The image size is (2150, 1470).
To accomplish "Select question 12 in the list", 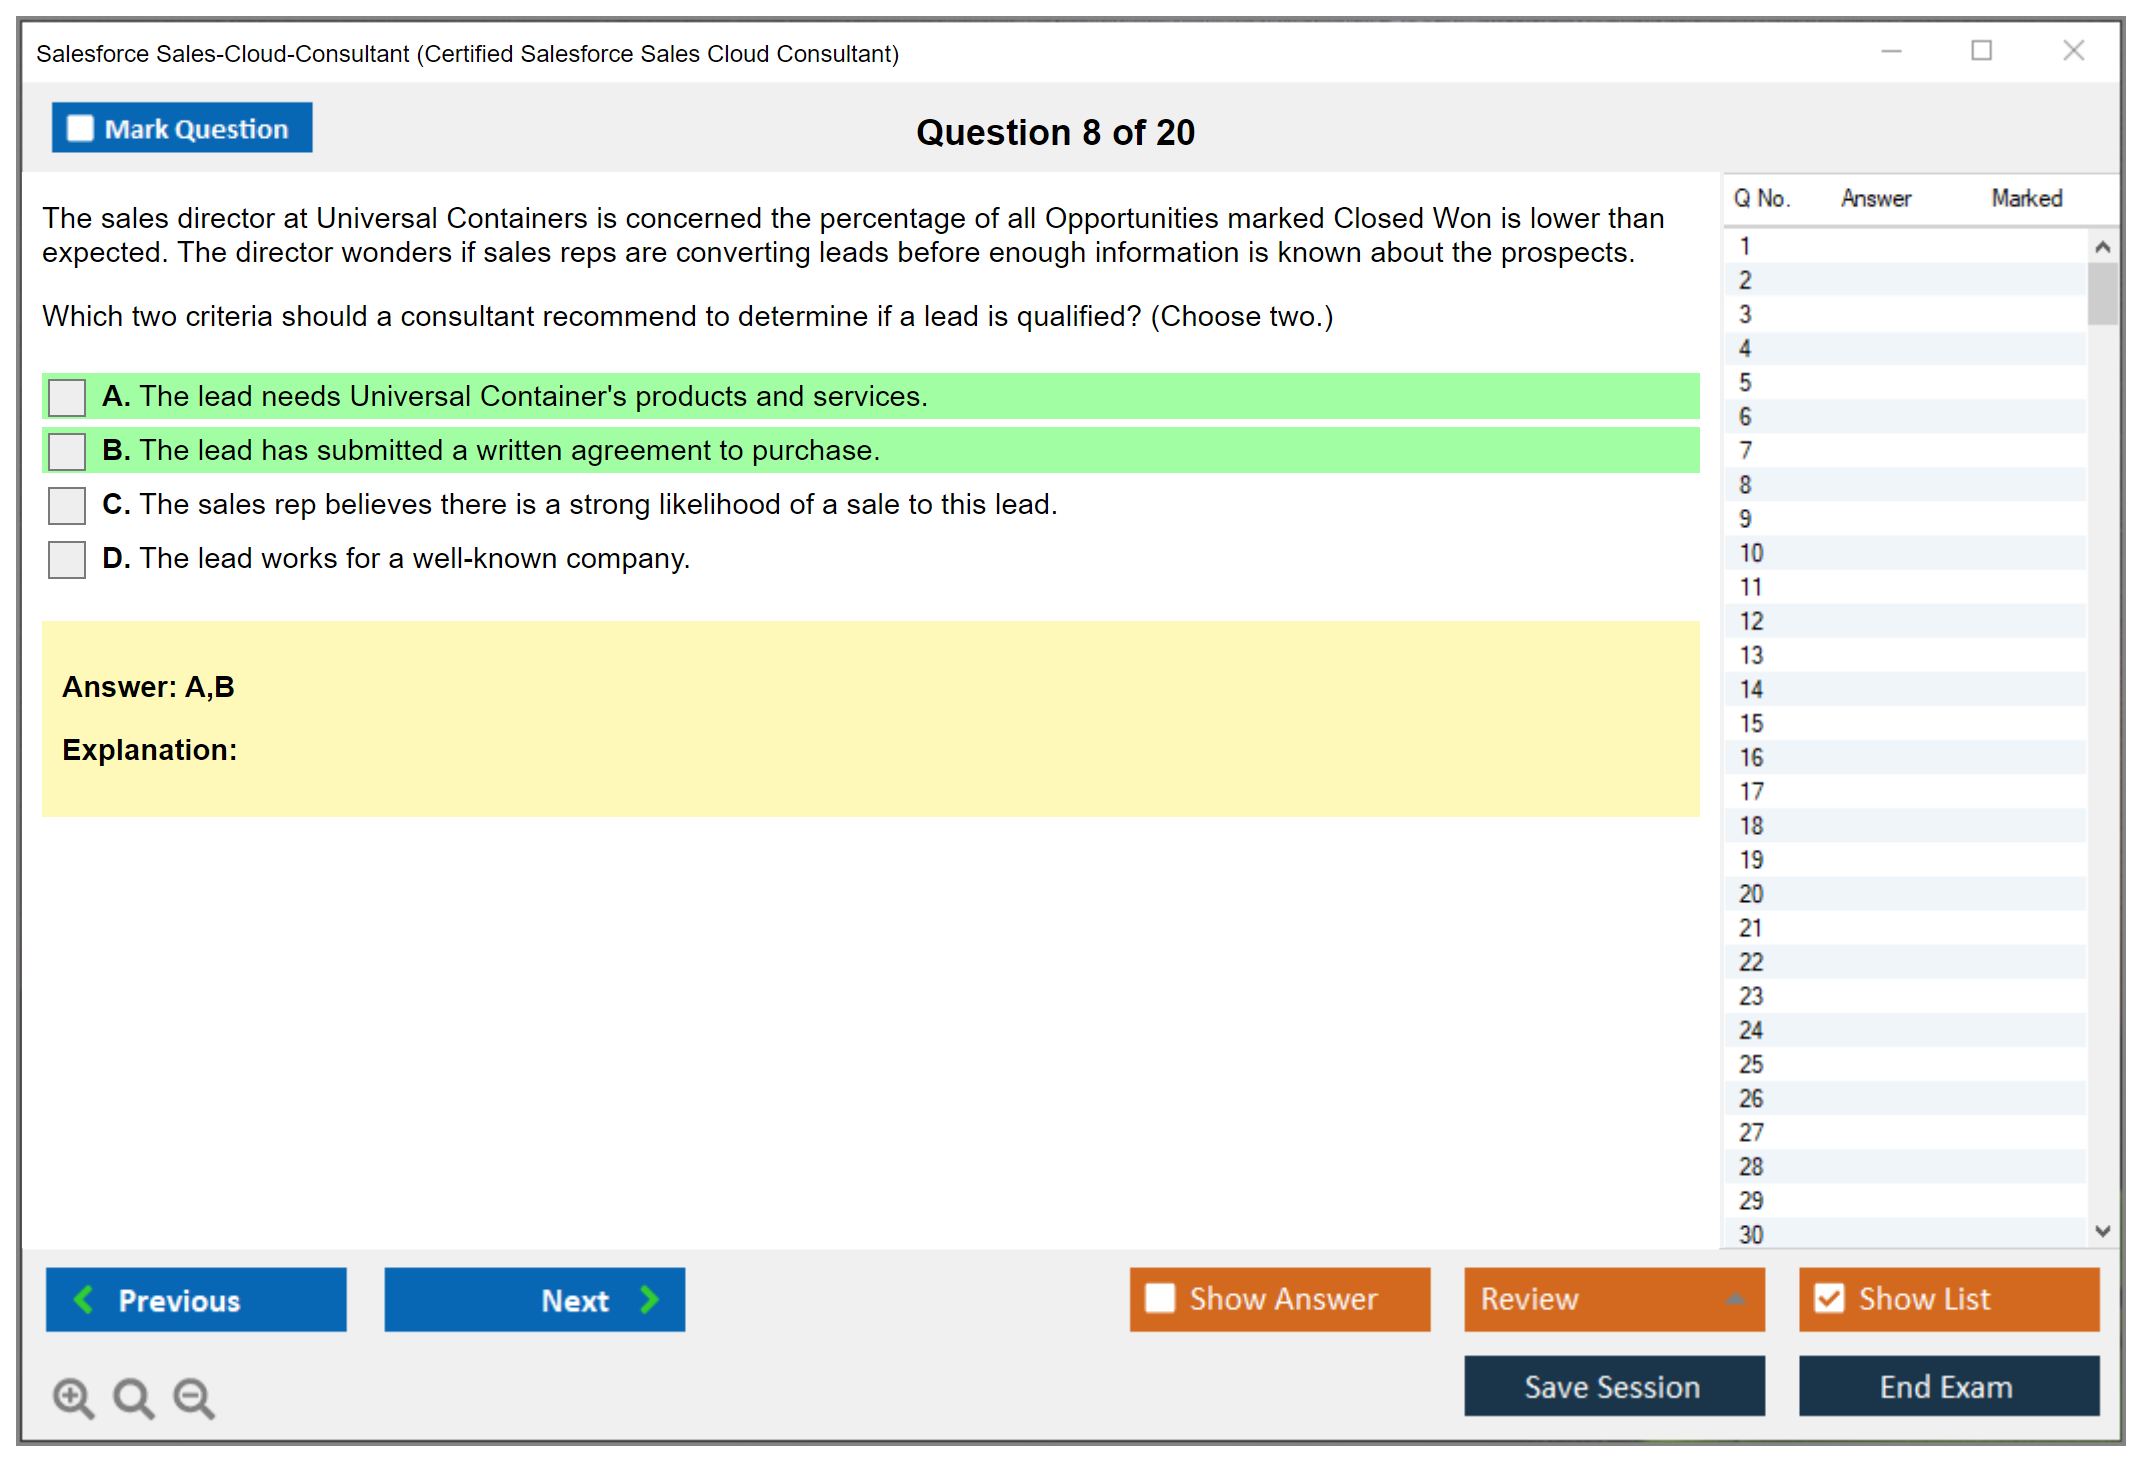I will 1751,621.
